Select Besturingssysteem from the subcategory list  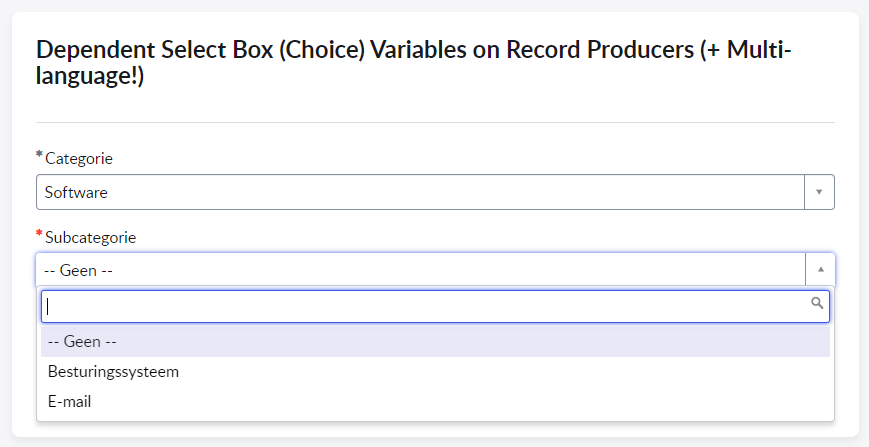(x=113, y=371)
